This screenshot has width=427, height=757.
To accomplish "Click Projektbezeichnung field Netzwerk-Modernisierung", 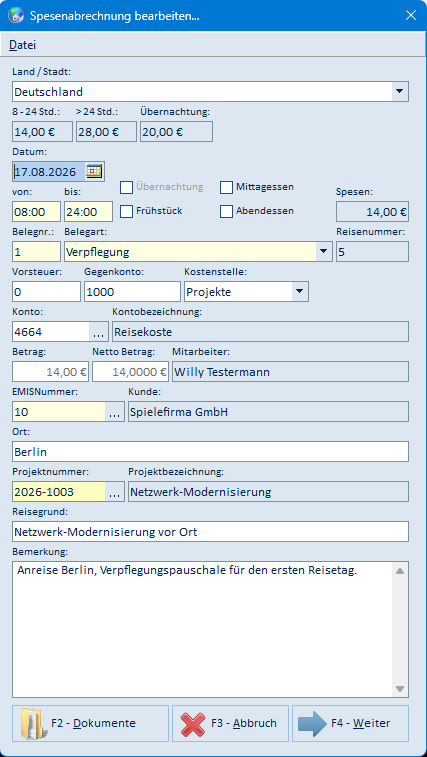I will 268,492.
